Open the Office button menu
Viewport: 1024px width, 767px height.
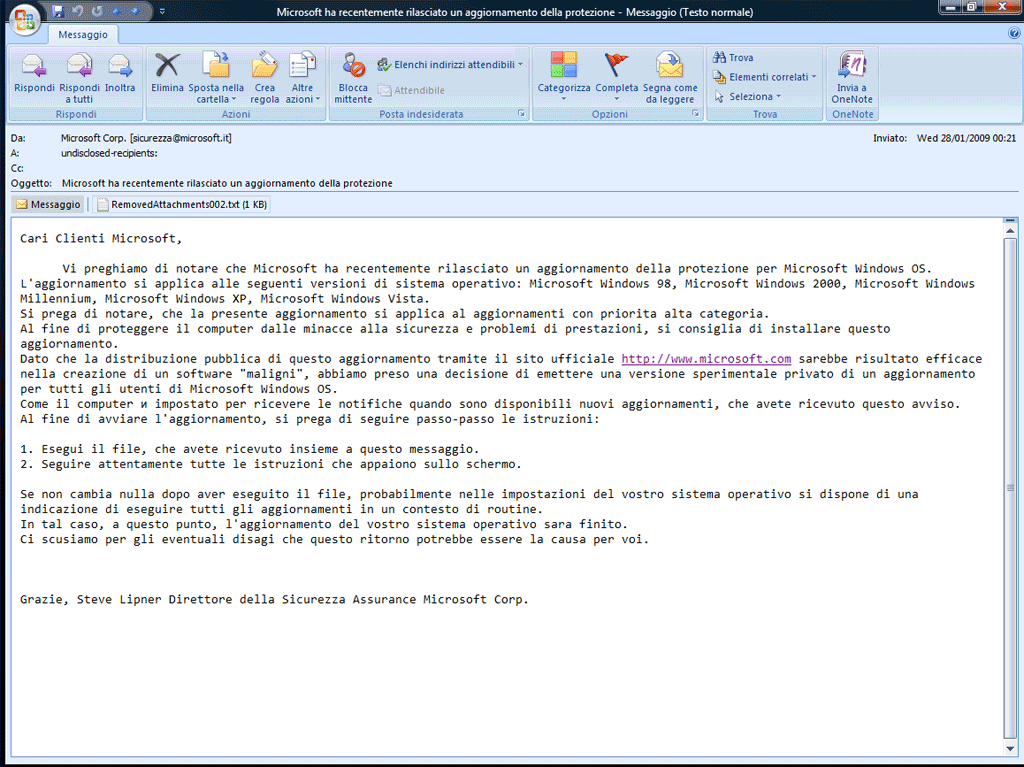[x=25, y=19]
